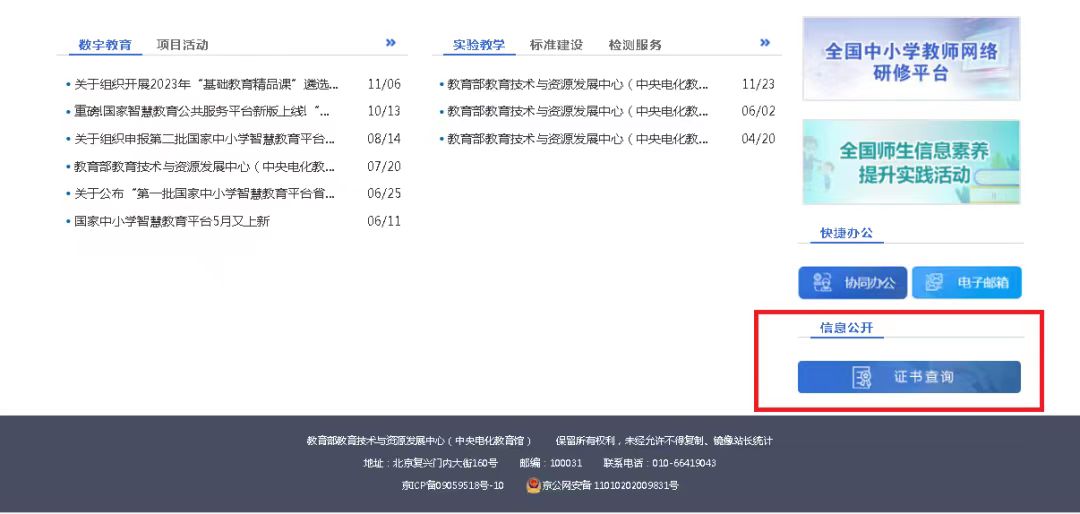This screenshot has width=1080, height=514.
Task: Click the 协同办公 button
Action: (853, 282)
